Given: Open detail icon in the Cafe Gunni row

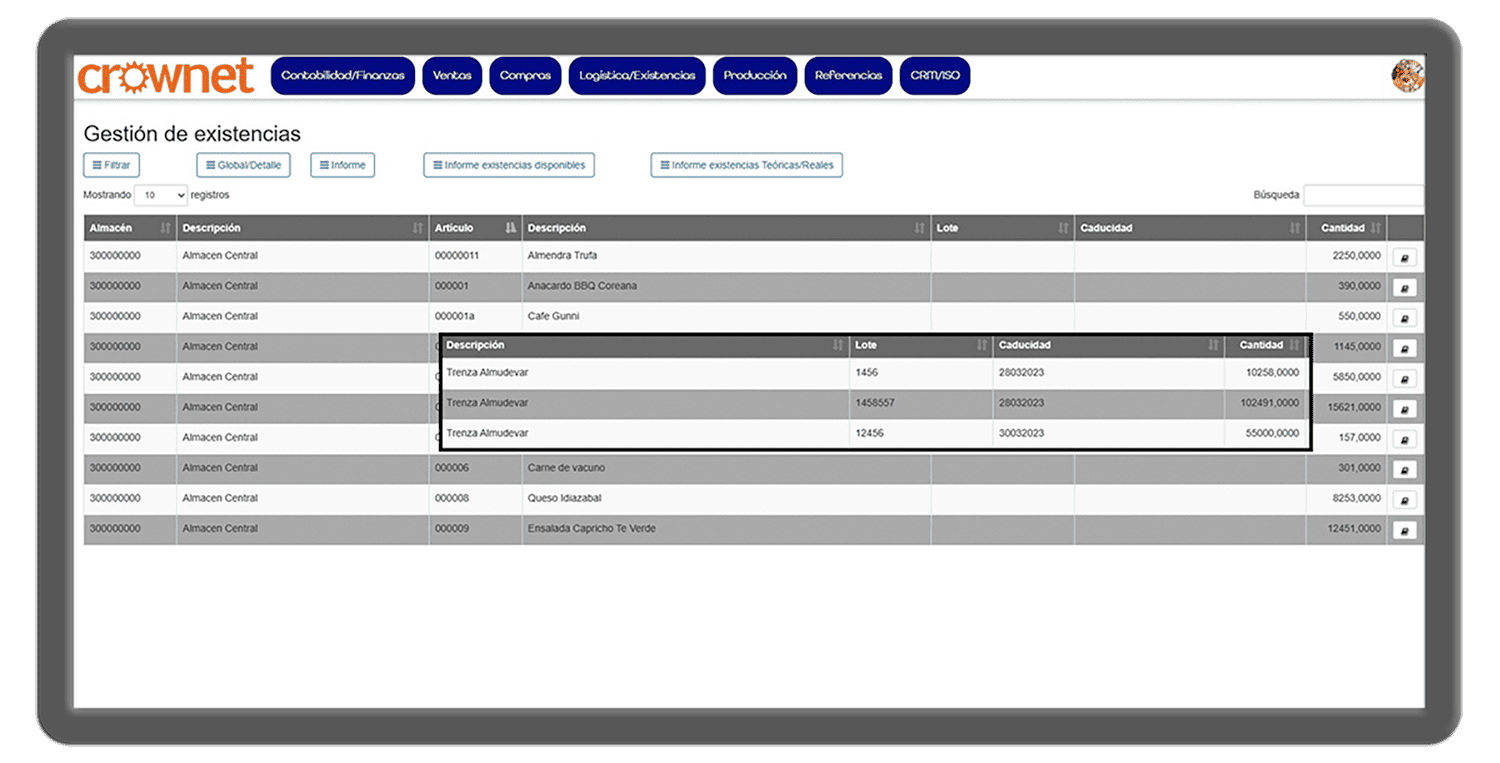Looking at the screenshot, I should 1404,318.
